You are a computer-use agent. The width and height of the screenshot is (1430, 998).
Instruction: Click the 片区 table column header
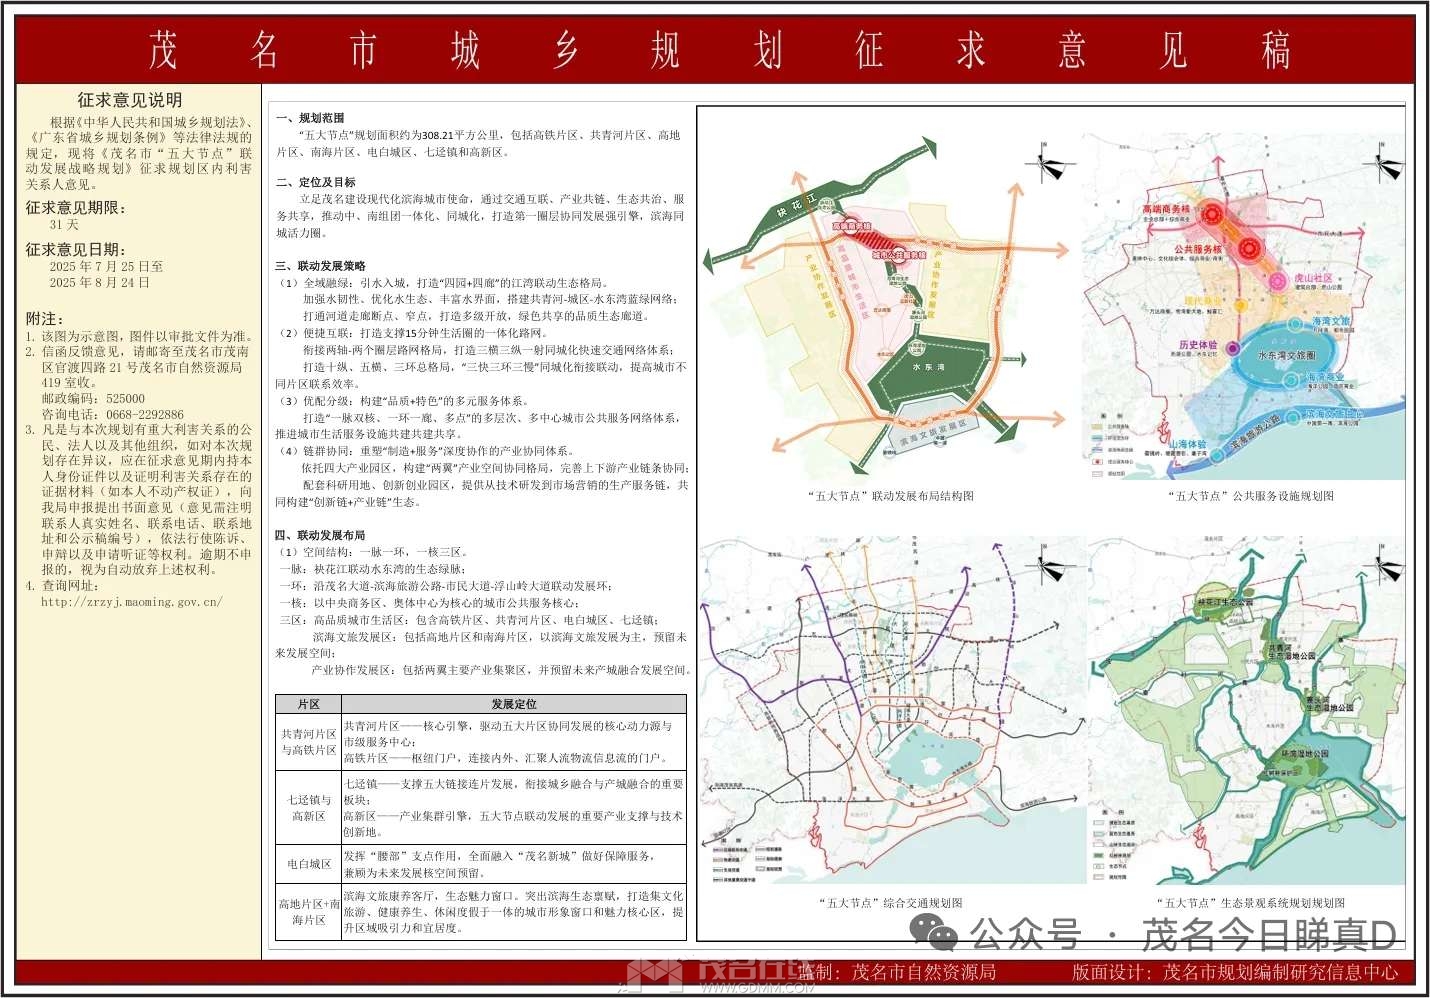[308, 704]
